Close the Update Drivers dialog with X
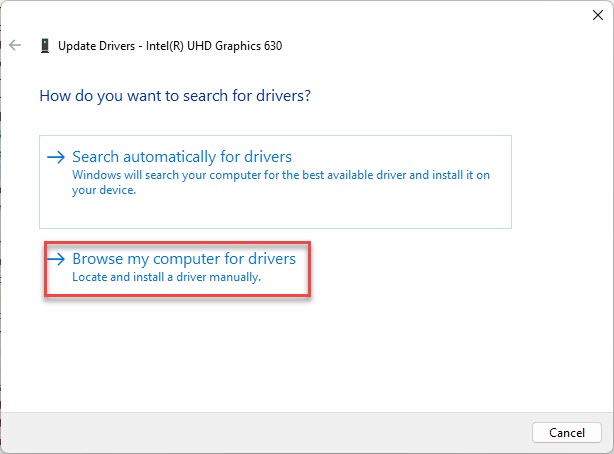The image size is (614, 454). (x=598, y=15)
